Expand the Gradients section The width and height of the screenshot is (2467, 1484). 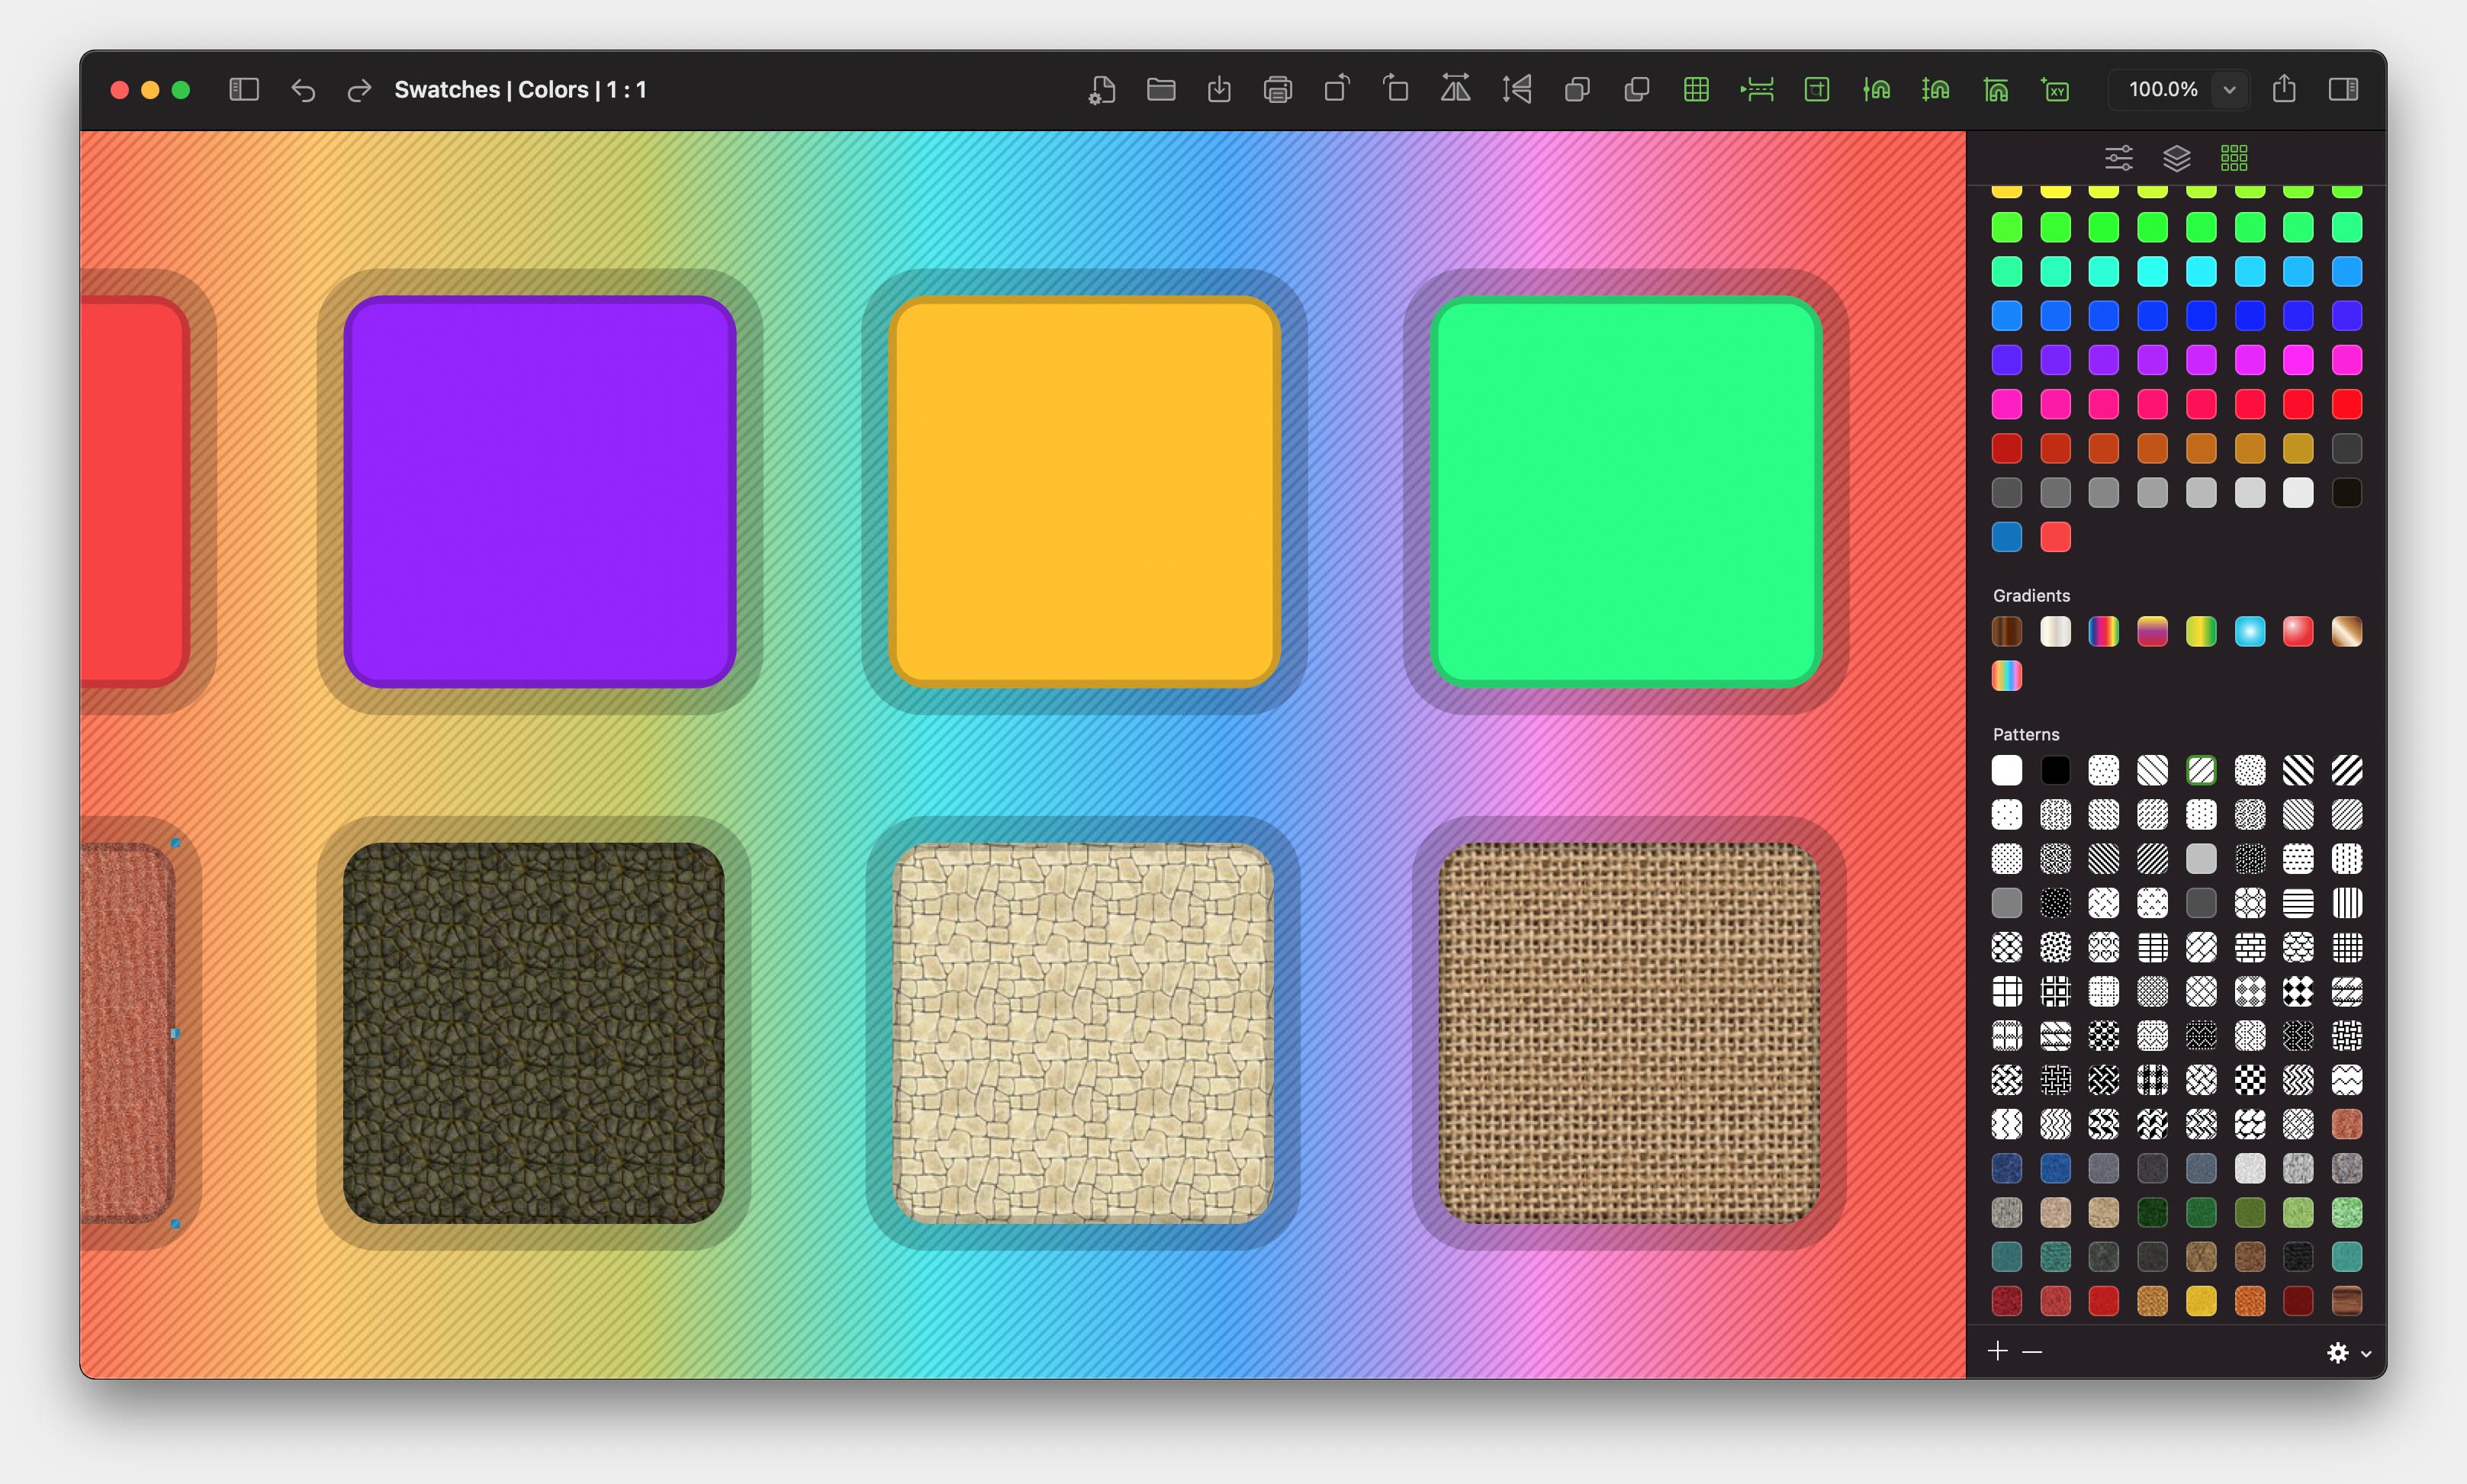click(2030, 594)
